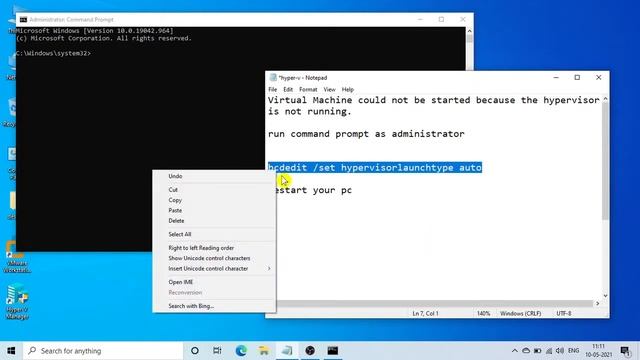Choose Cut in the context menu
Screen dimensions: 640x360
coord(214,190)
